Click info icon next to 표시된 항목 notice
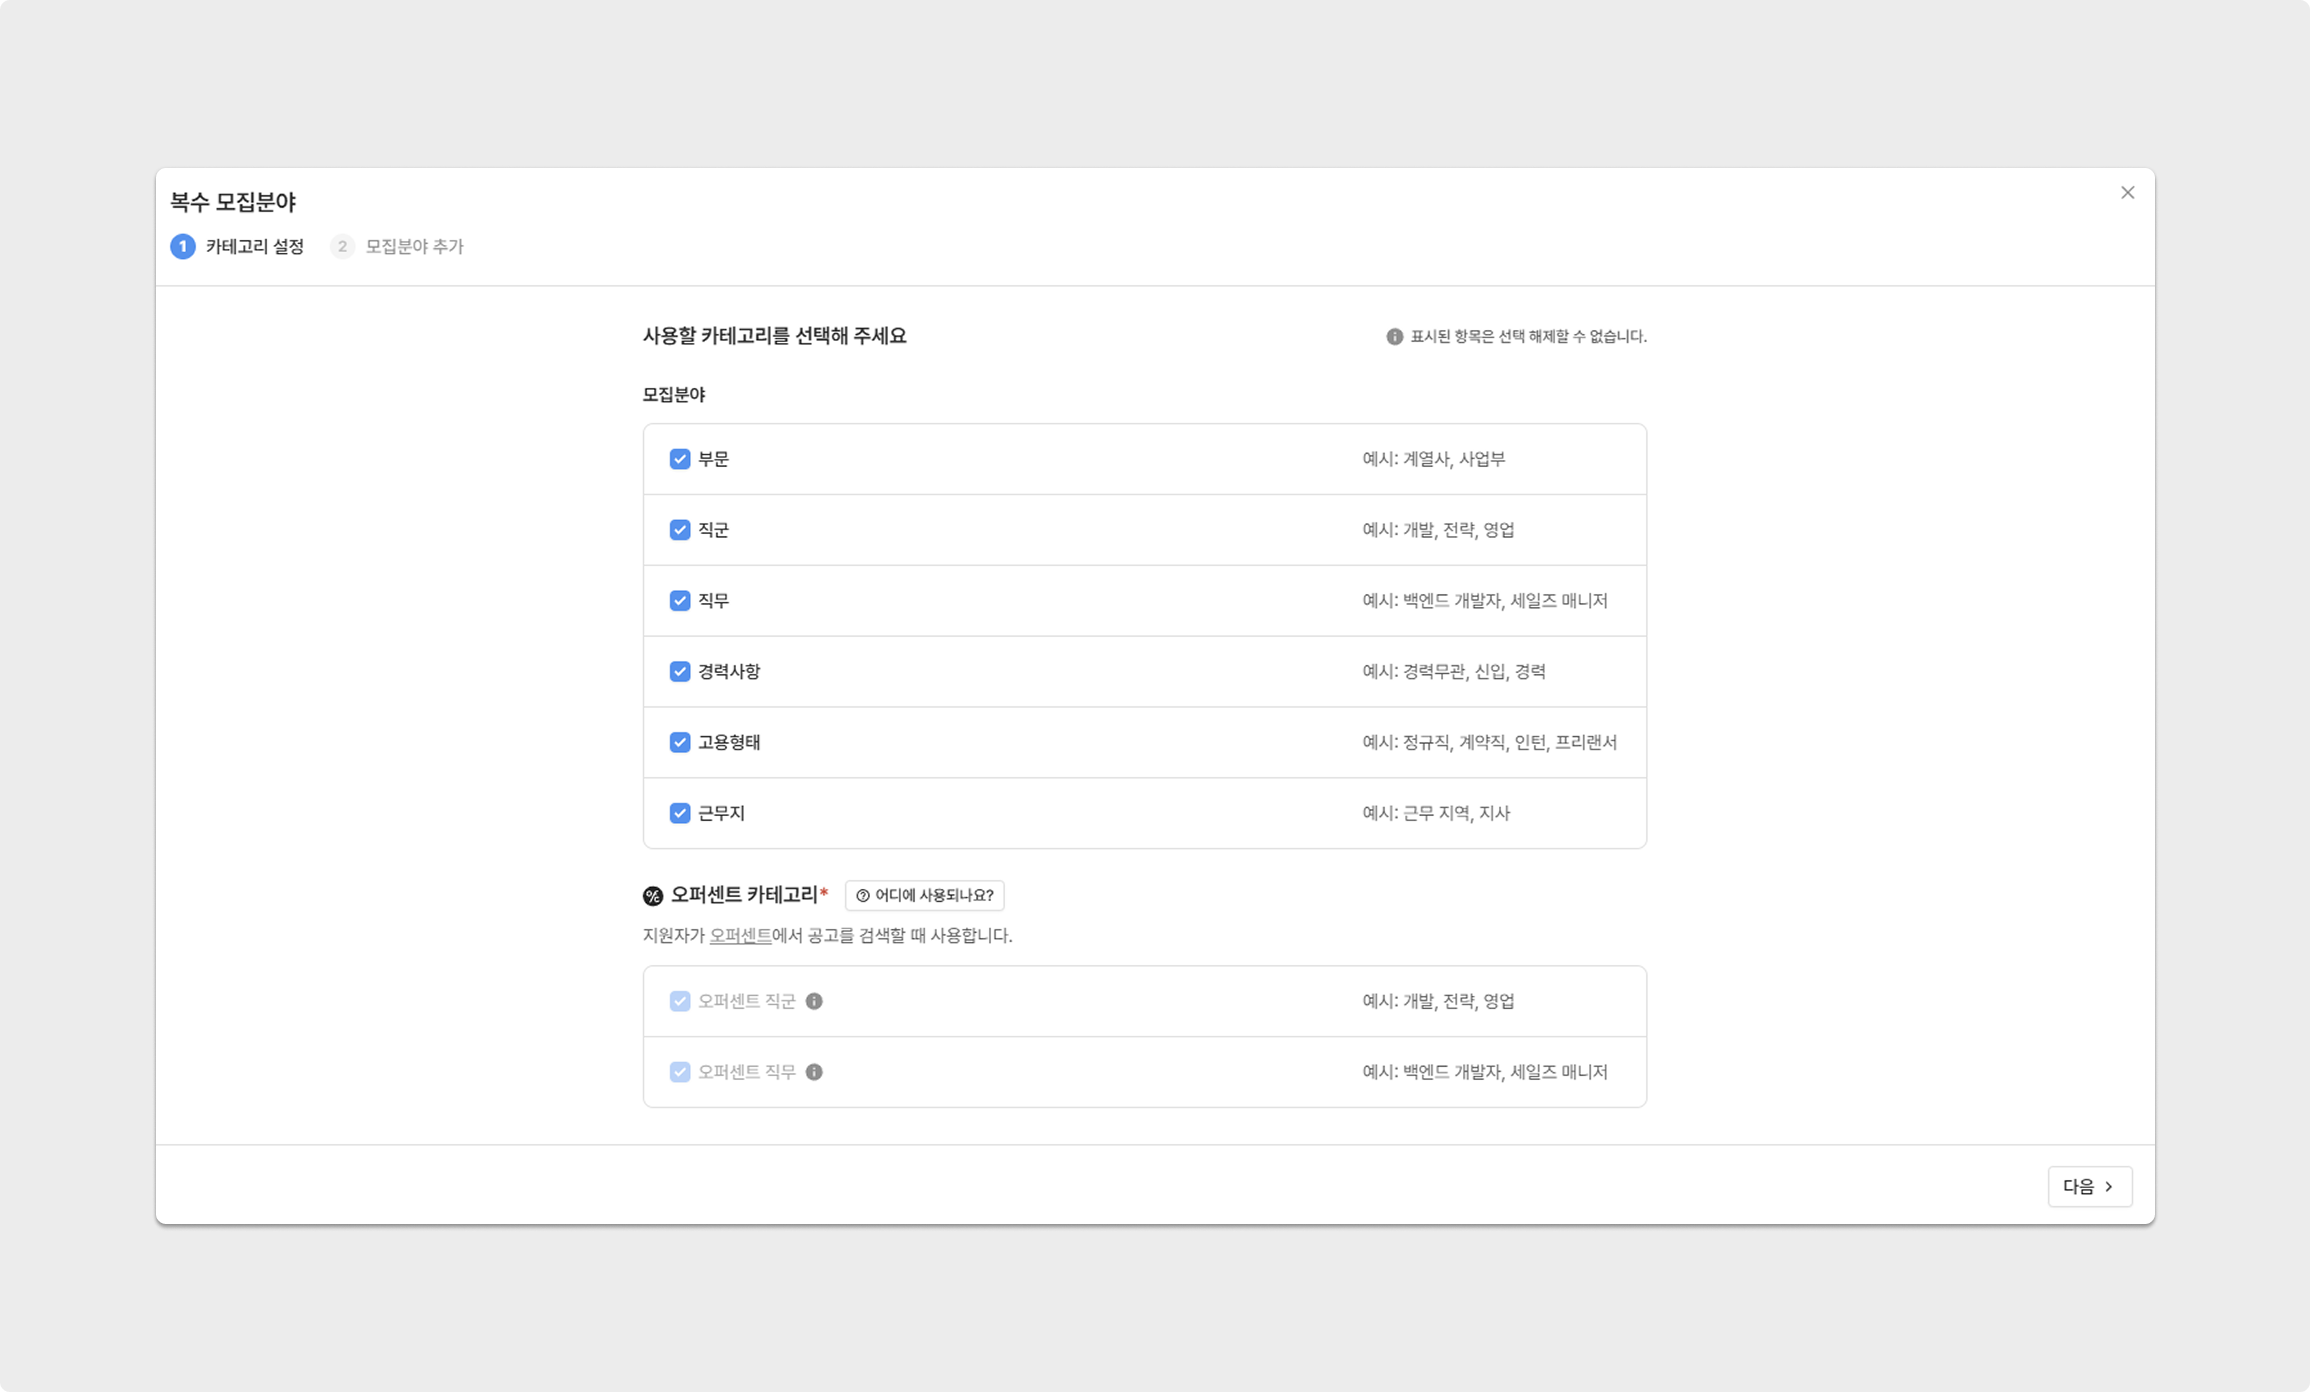This screenshot has height=1392, width=2310. pos(1394,337)
